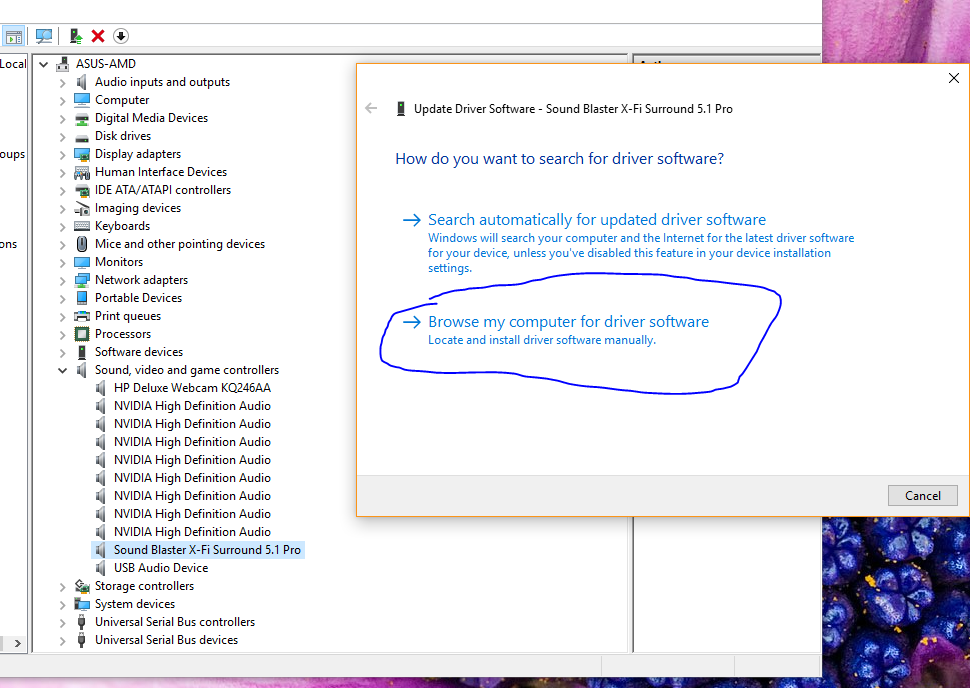Close the Update Driver Software dialog

[x=954, y=78]
